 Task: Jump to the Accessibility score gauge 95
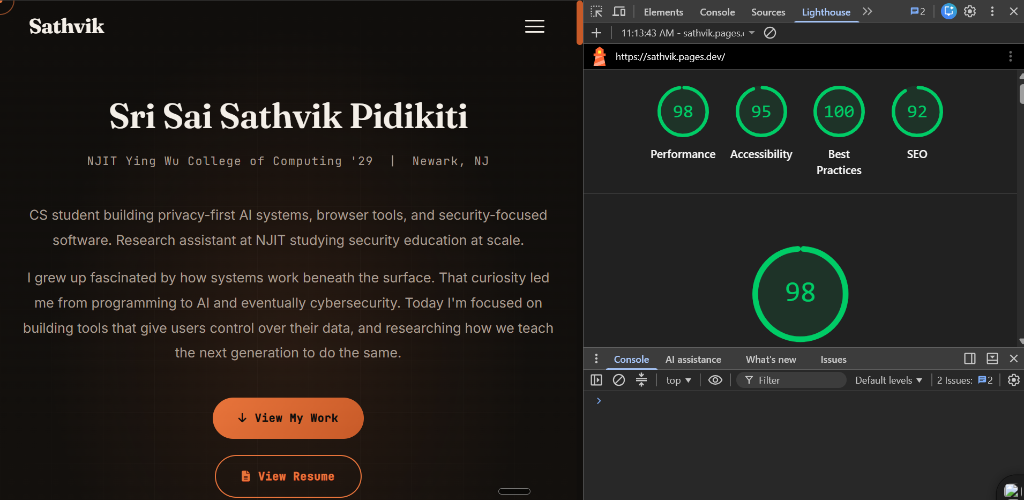[x=761, y=112]
